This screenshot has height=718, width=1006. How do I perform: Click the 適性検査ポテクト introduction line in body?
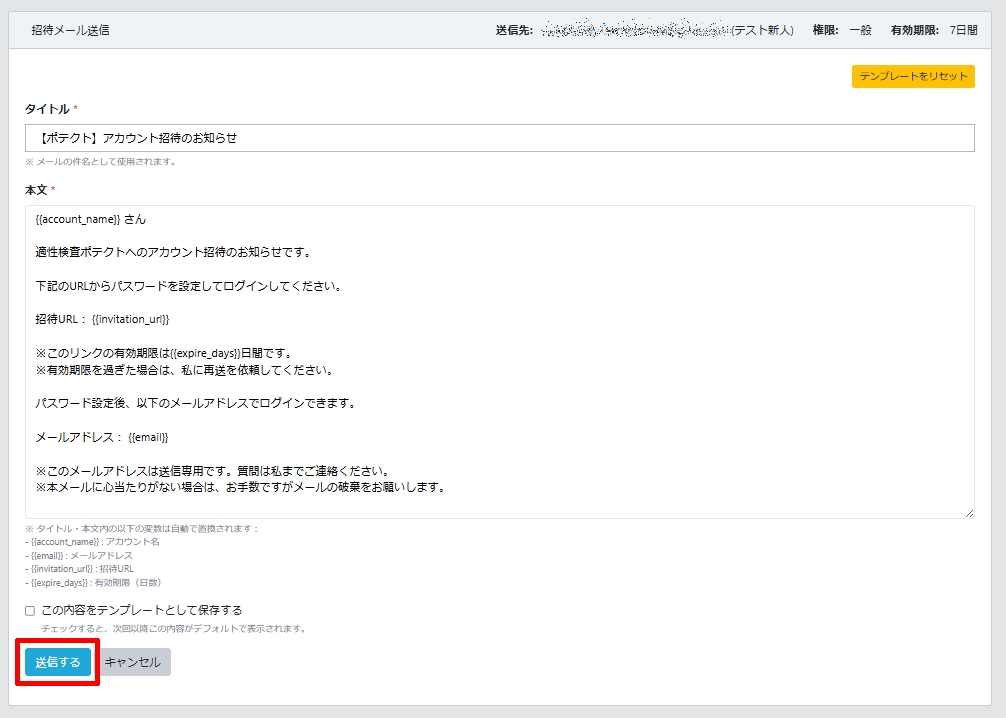(173, 252)
